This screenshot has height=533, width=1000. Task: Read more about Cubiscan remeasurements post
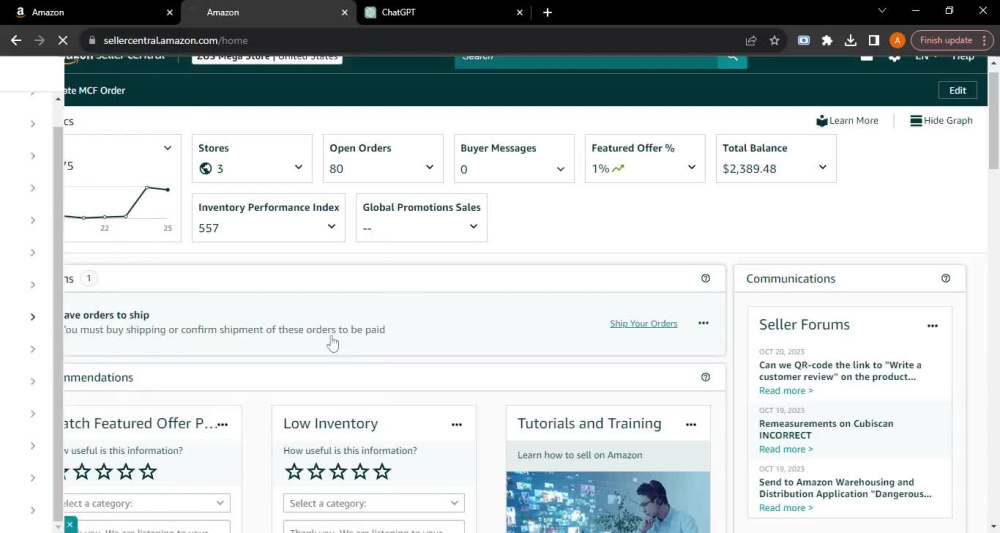click(x=786, y=449)
